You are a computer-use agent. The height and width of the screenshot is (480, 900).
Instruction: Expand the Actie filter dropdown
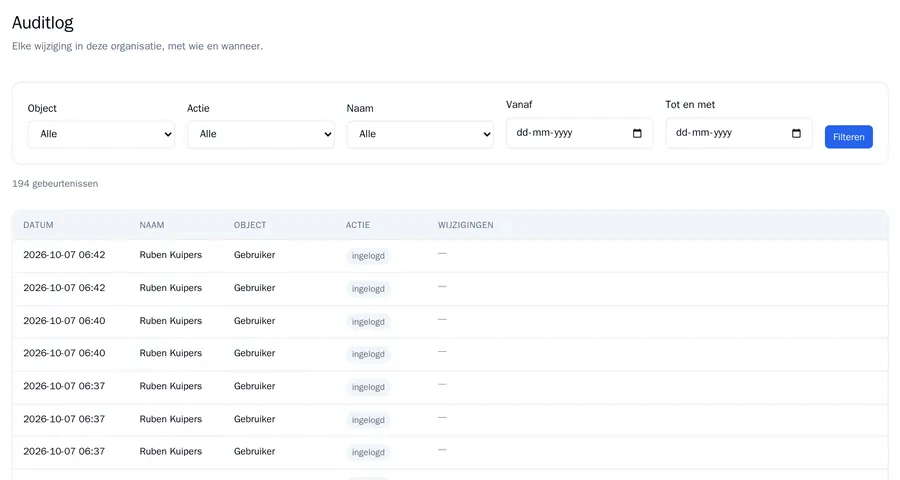point(261,134)
